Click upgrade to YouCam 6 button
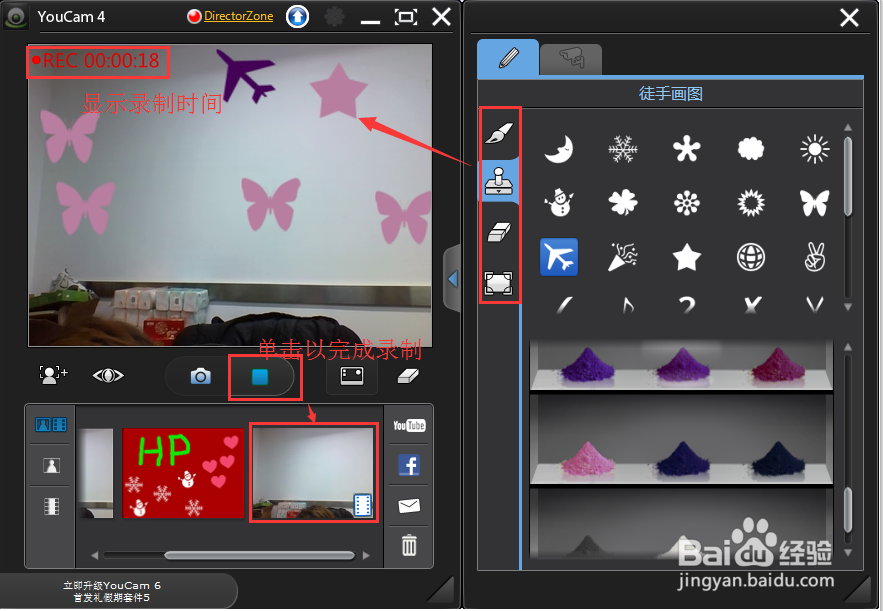 click(x=111, y=590)
